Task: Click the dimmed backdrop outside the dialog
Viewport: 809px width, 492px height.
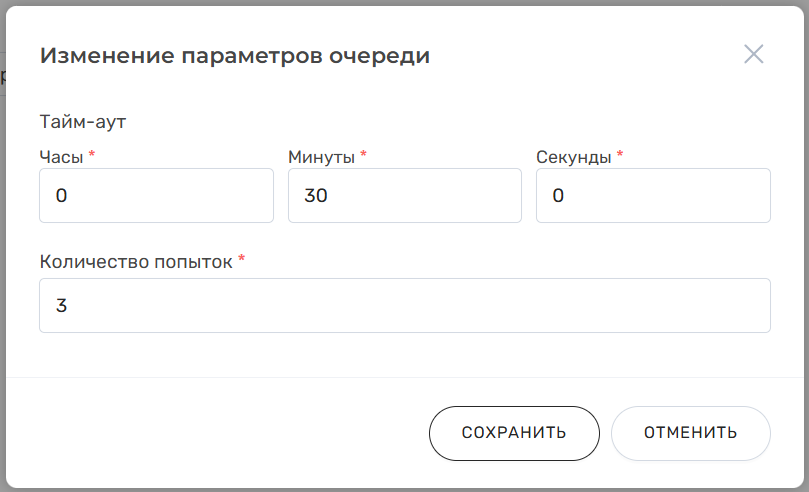Action: 3,250
